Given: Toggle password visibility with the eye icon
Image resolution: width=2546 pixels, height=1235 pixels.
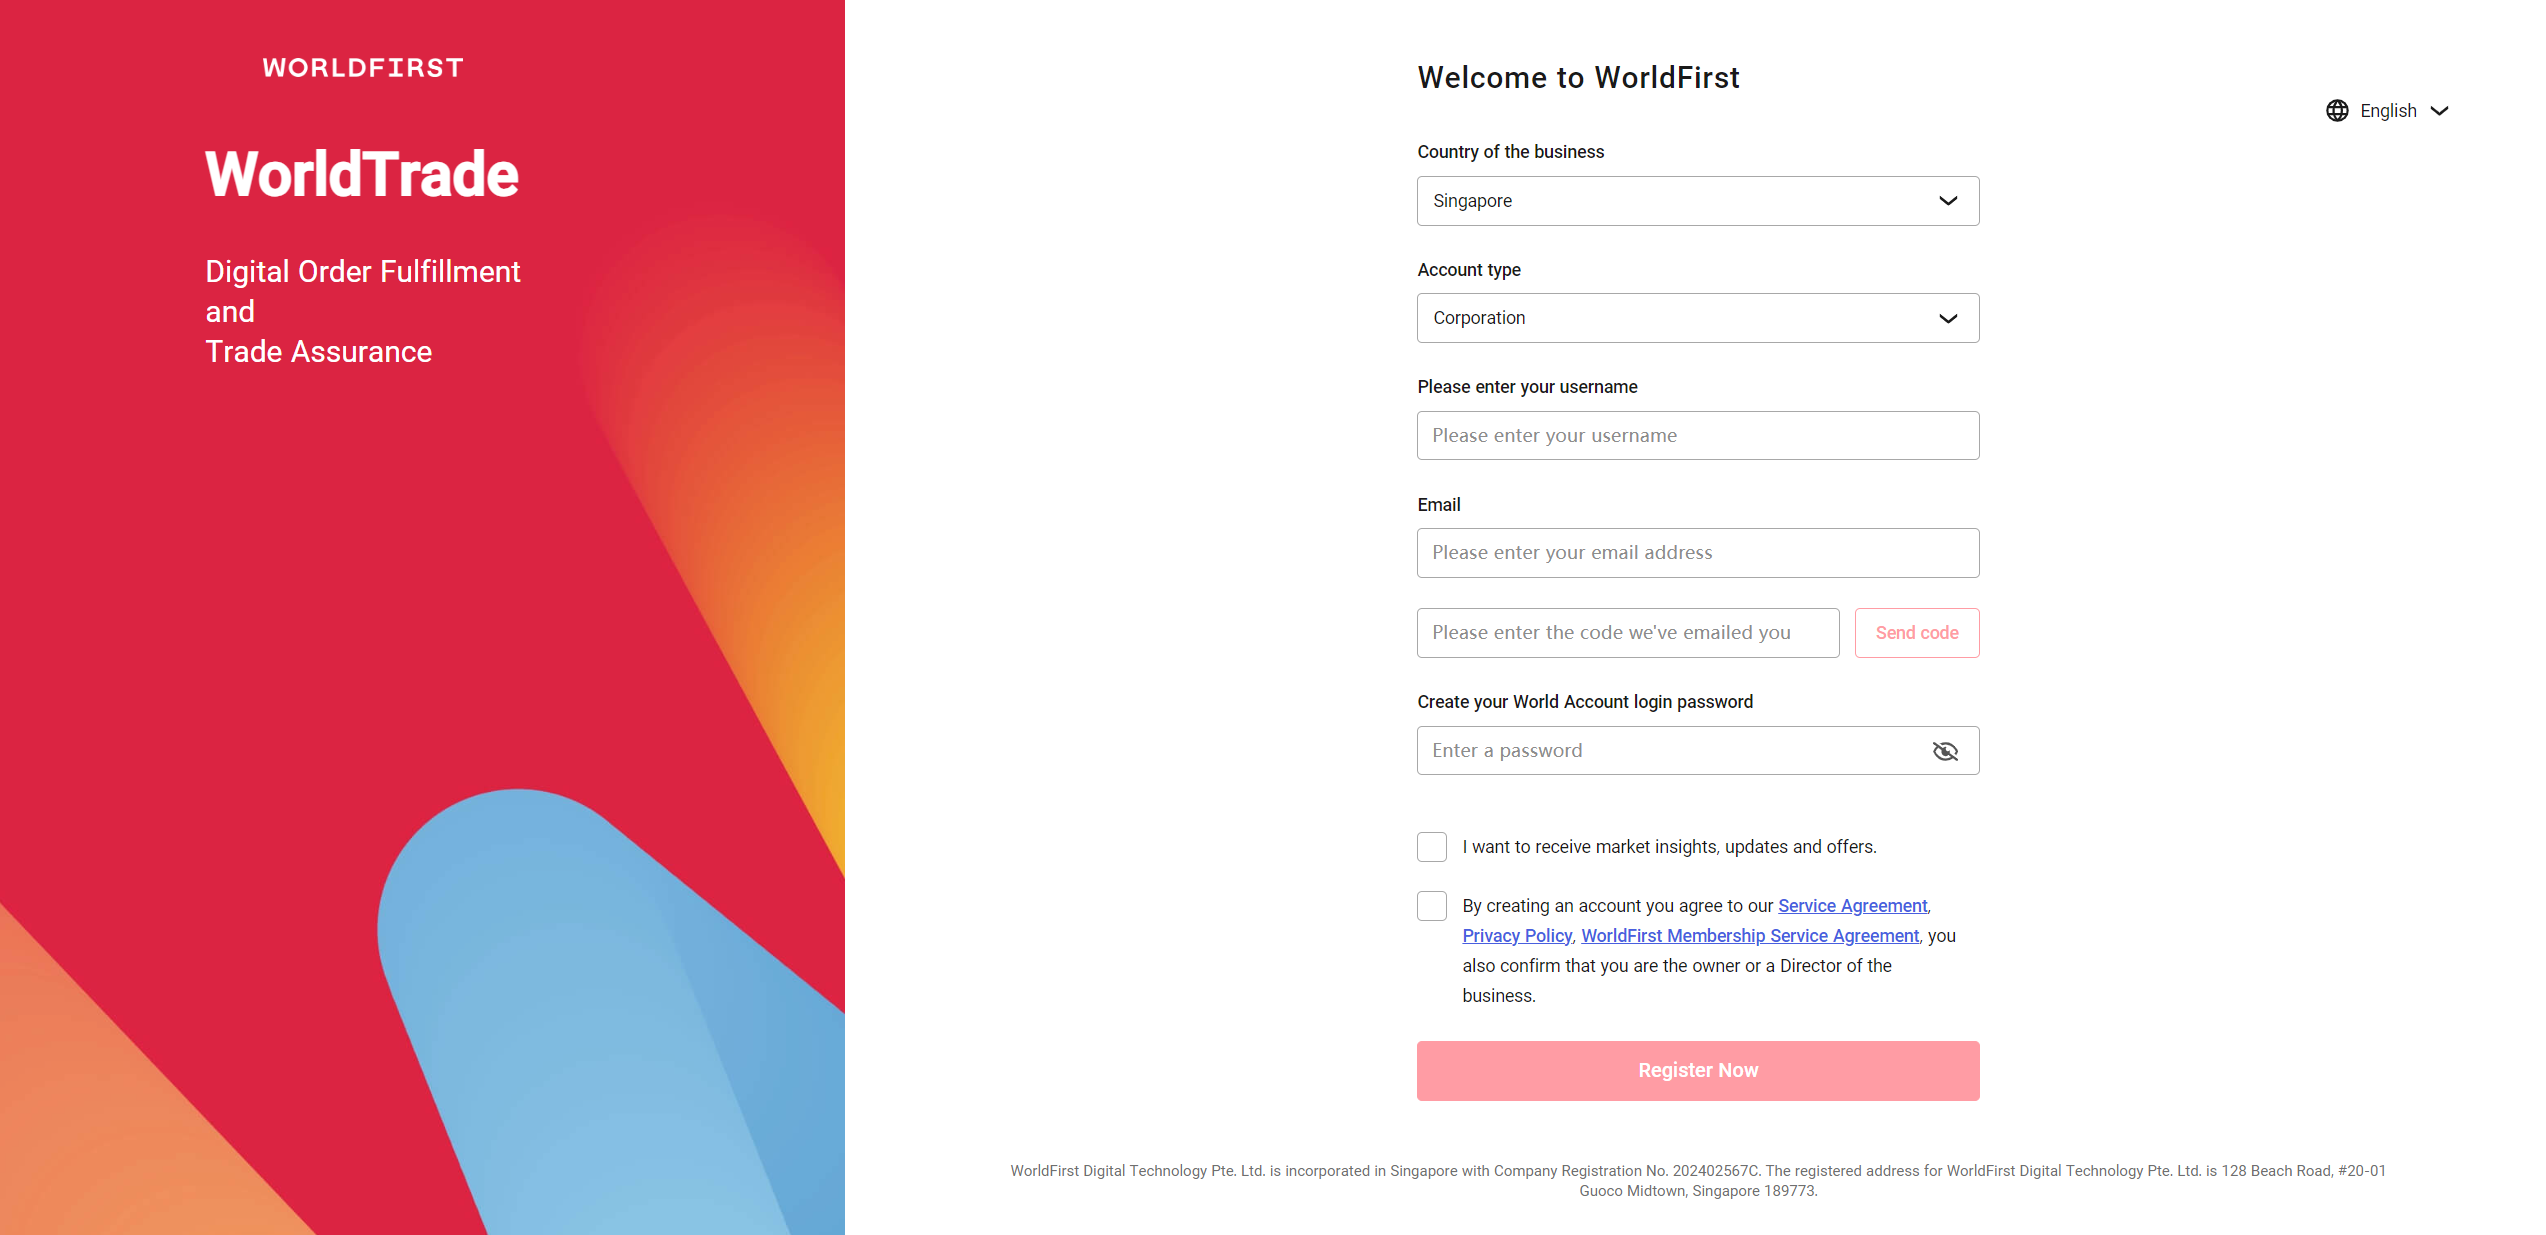Looking at the screenshot, I should (x=1945, y=750).
